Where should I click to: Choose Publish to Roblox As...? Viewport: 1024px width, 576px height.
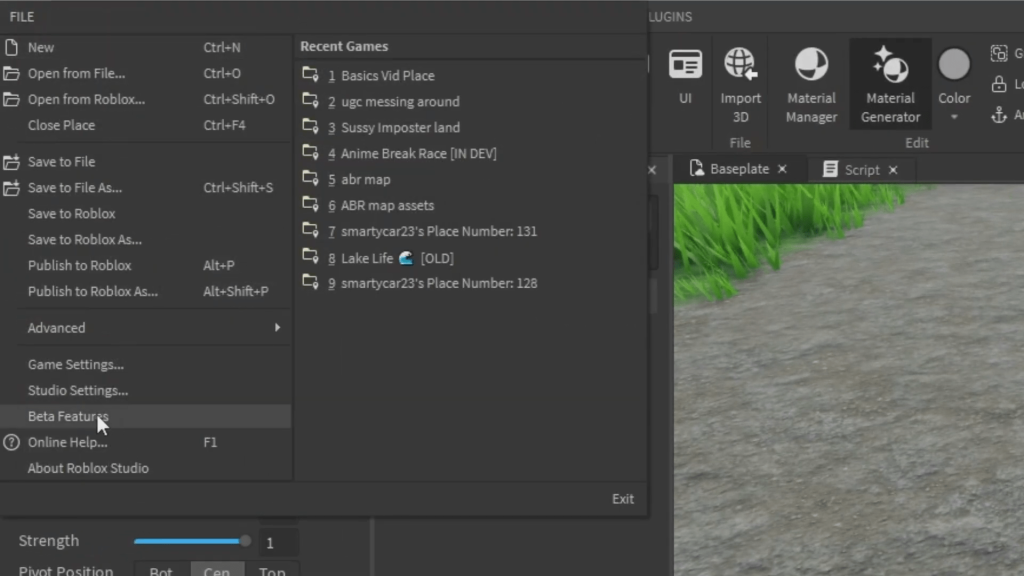pyautogui.click(x=93, y=291)
